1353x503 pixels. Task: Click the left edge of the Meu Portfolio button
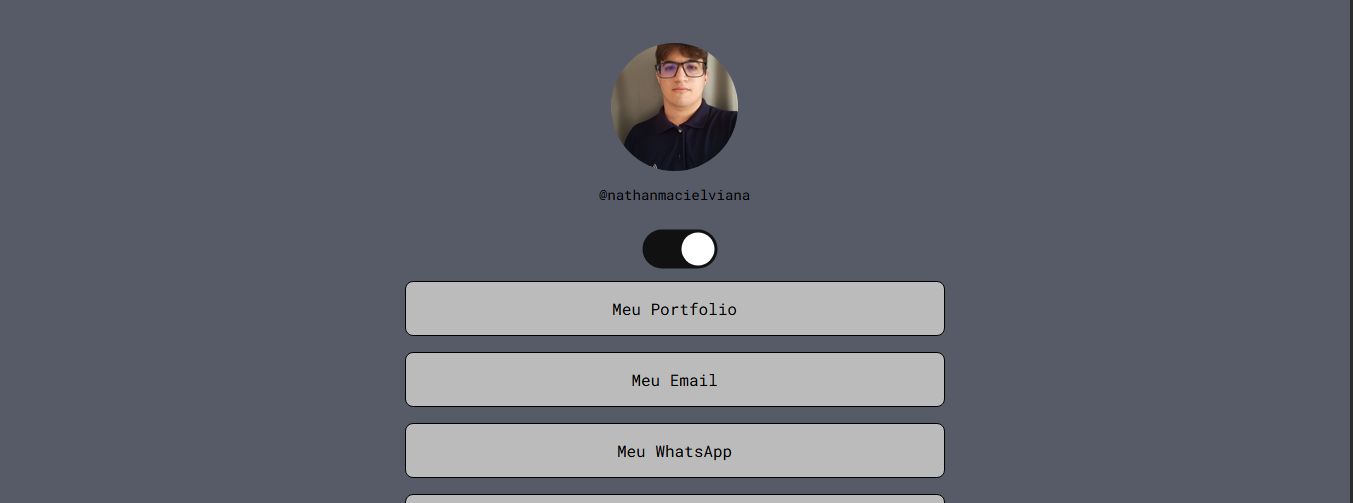[414, 309]
